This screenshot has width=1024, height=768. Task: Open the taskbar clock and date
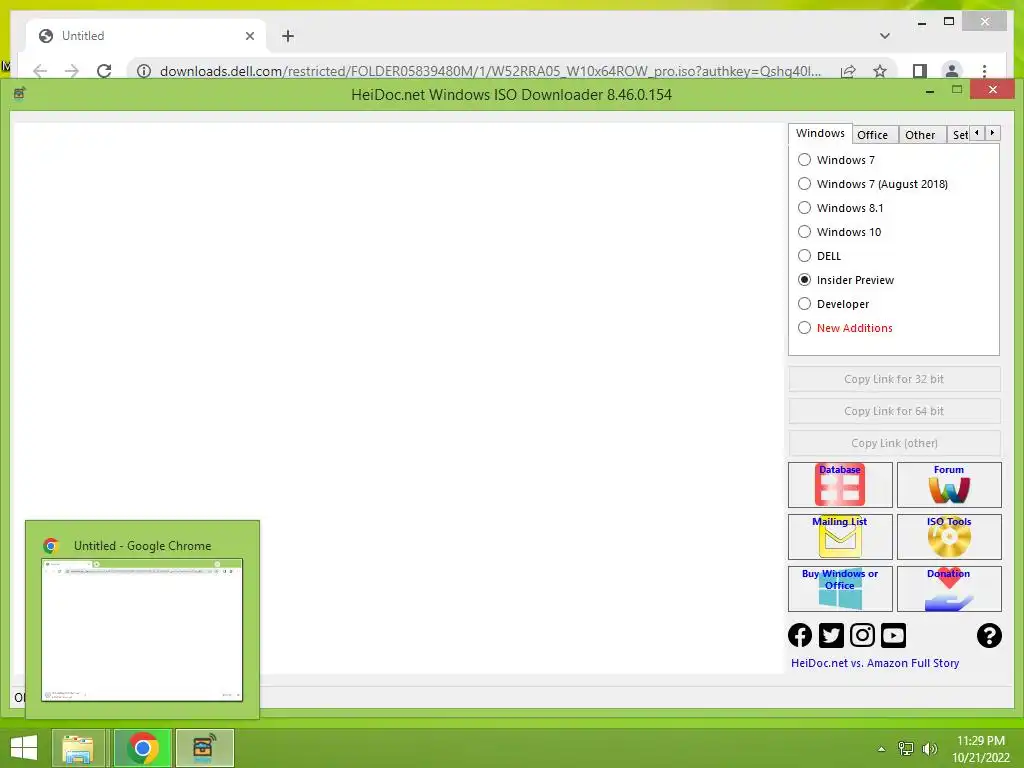tap(981, 749)
